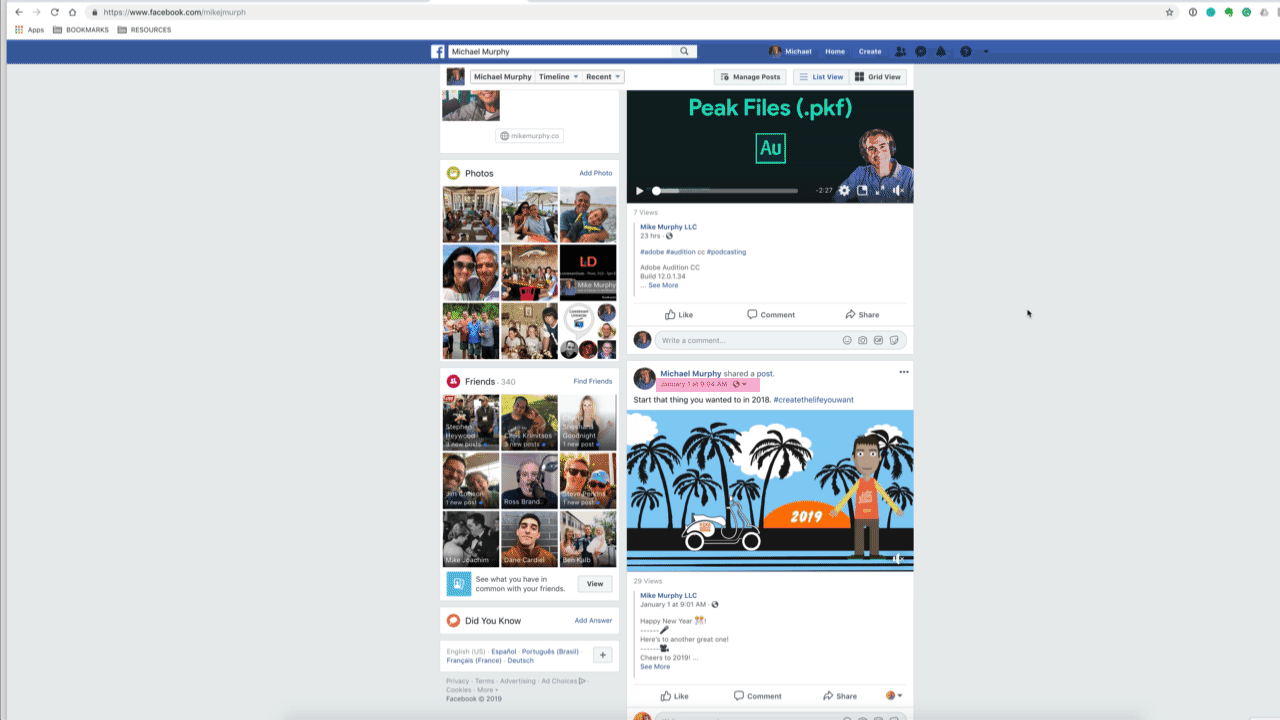Switch to Grid View
Image resolution: width=1280 pixels, height=720 pixels.
(x=878, y=77)
